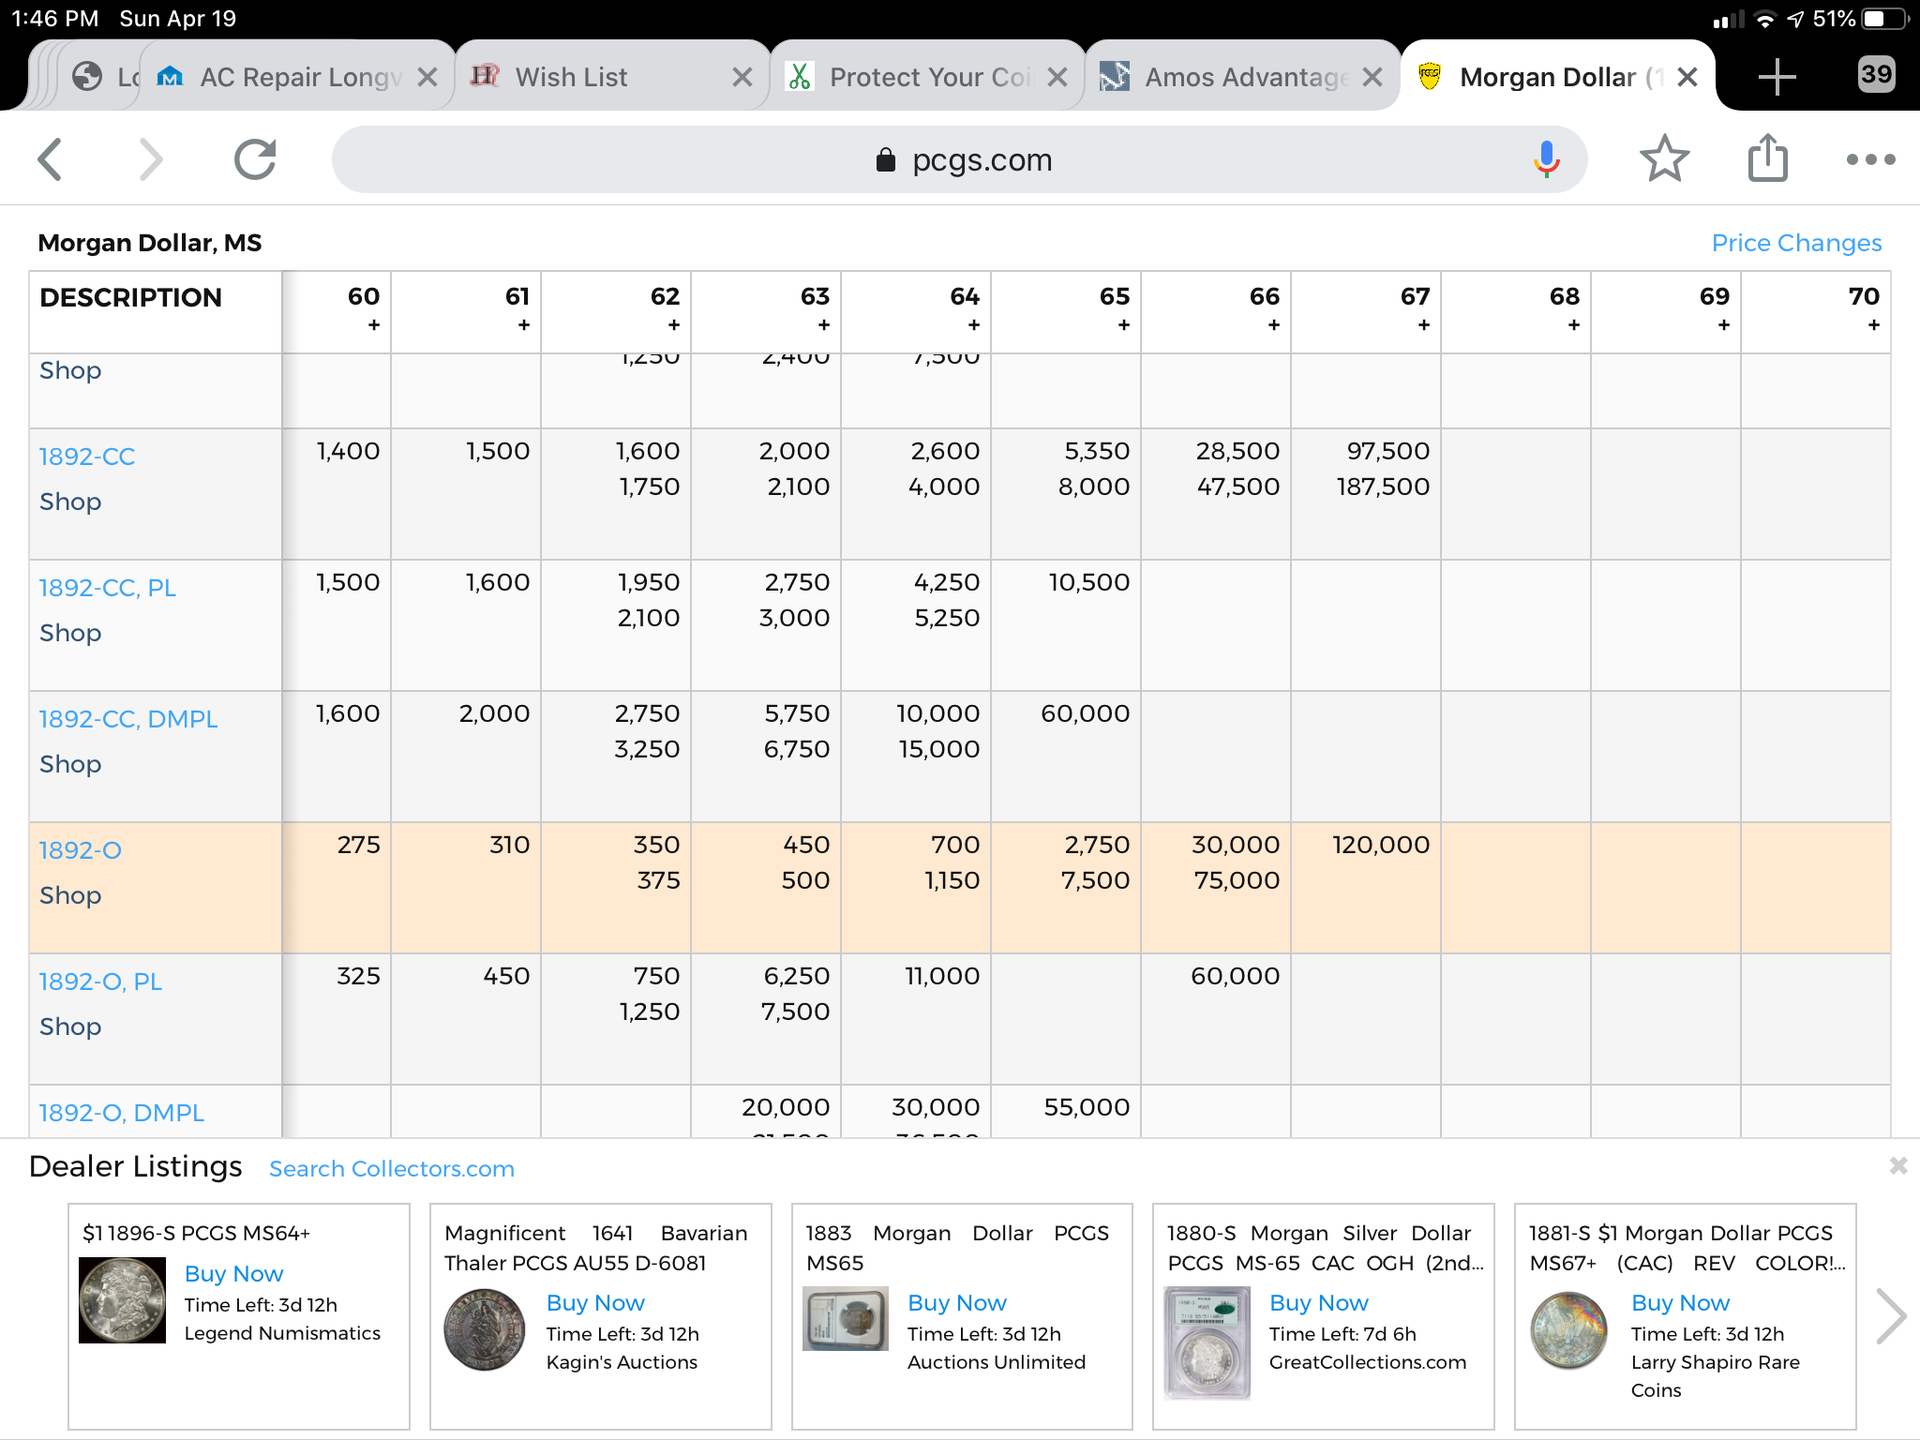The width and height of the screenshot is (1920, 1440).
Task: Tap the reload page icon
Action: [255, 159]
